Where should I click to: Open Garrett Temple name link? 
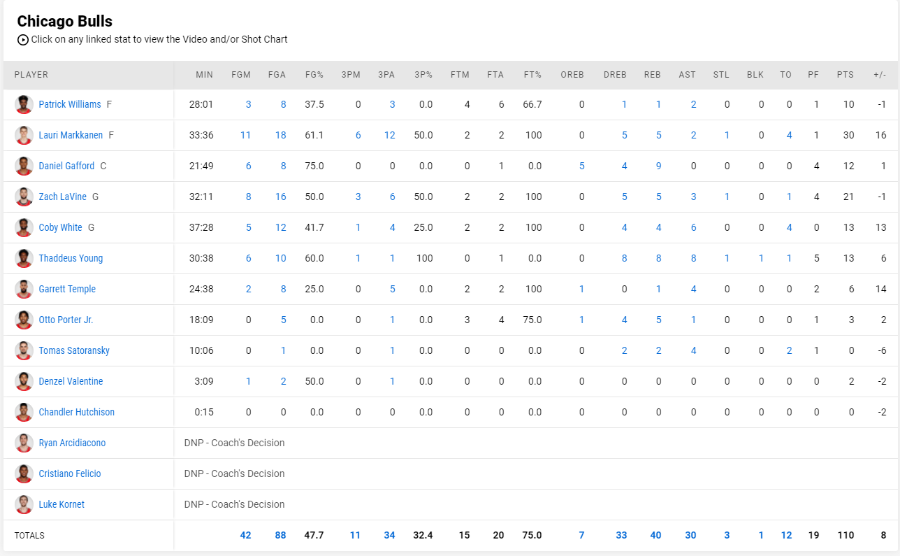(x=67, y=289)
